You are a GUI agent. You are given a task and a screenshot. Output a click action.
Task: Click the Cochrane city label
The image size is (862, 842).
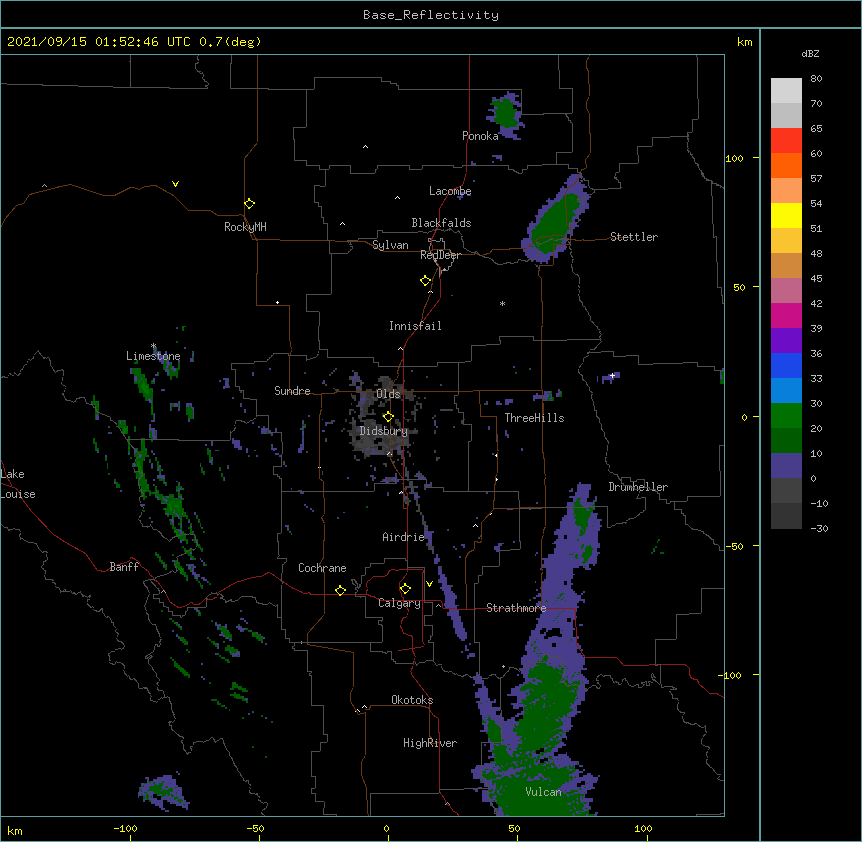point(322,568)
